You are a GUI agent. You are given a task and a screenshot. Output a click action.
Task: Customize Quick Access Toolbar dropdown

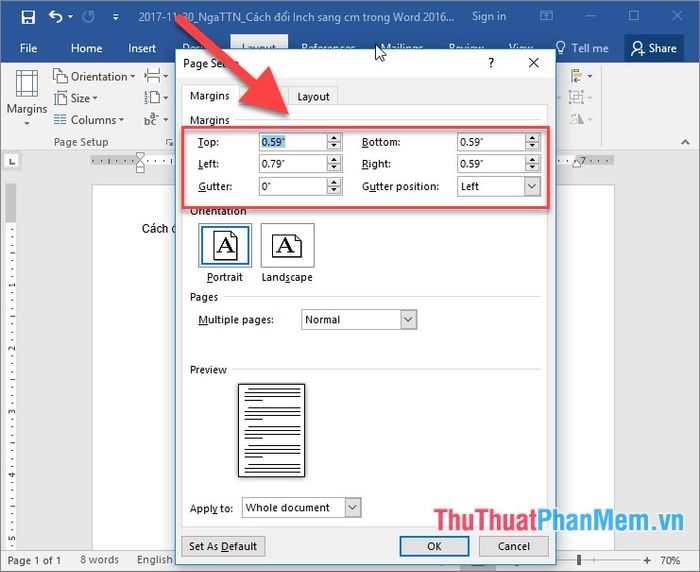(116, 17)
